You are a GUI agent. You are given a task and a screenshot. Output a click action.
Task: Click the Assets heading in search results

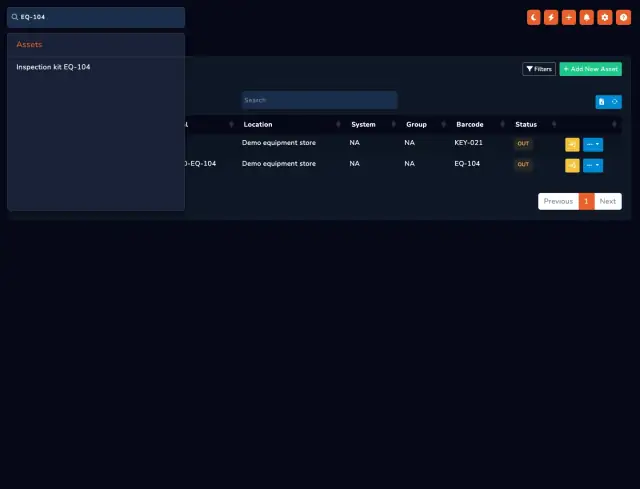click(x=29, y=44)
